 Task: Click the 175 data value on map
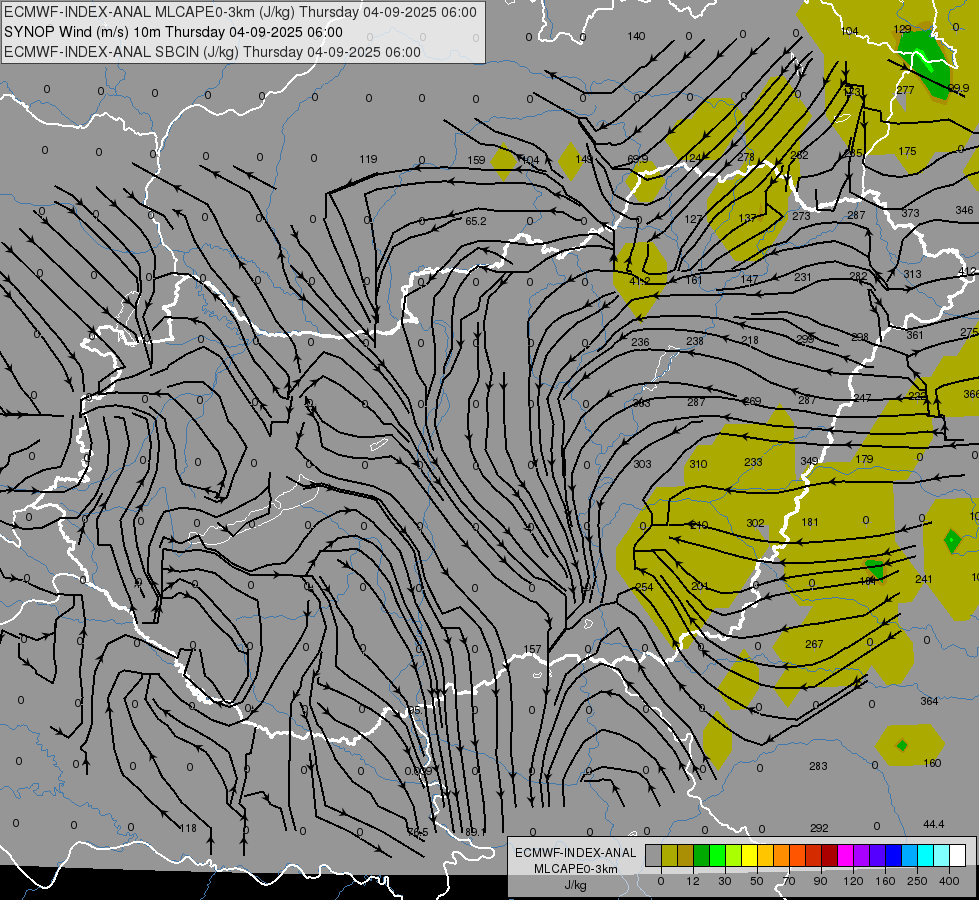[x=907, y=151]
